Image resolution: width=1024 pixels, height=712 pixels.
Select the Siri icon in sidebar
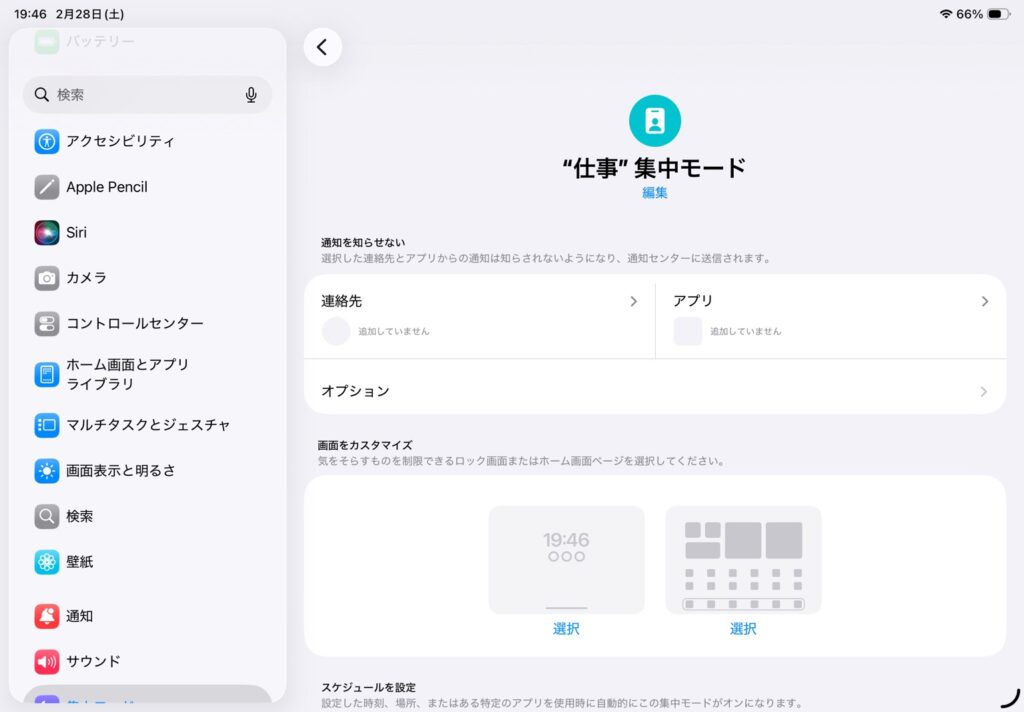47,232
